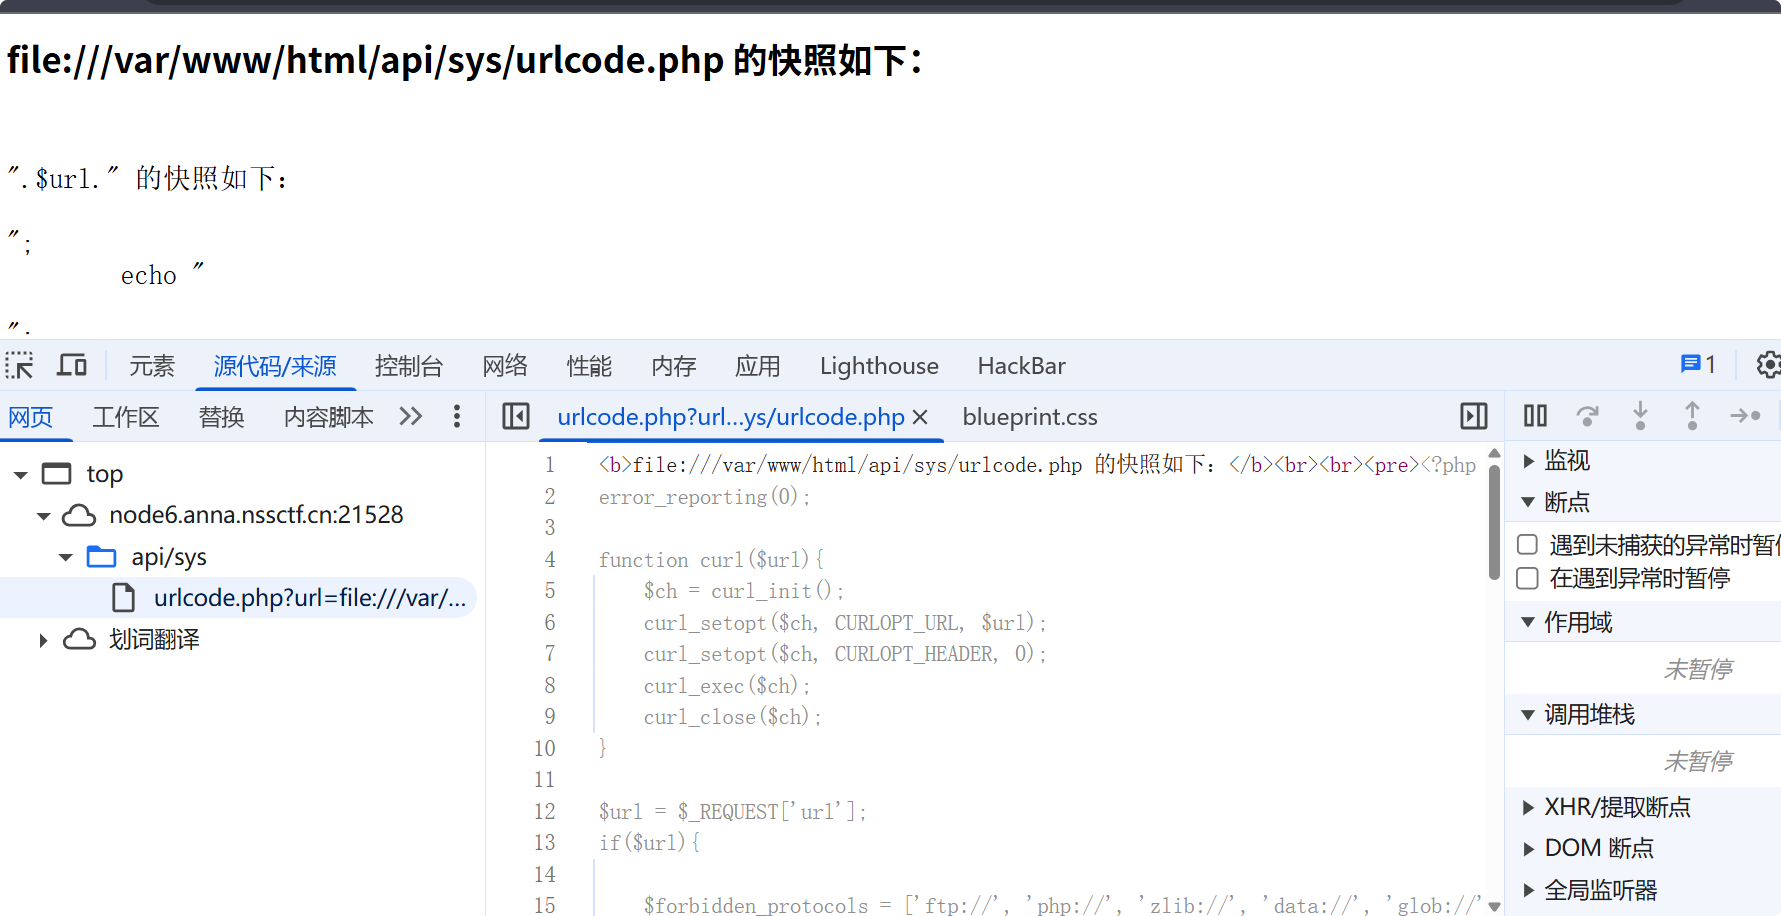Open DevTools settings gear
The image size is (1781, 916).
click(x=1768, y=365)
